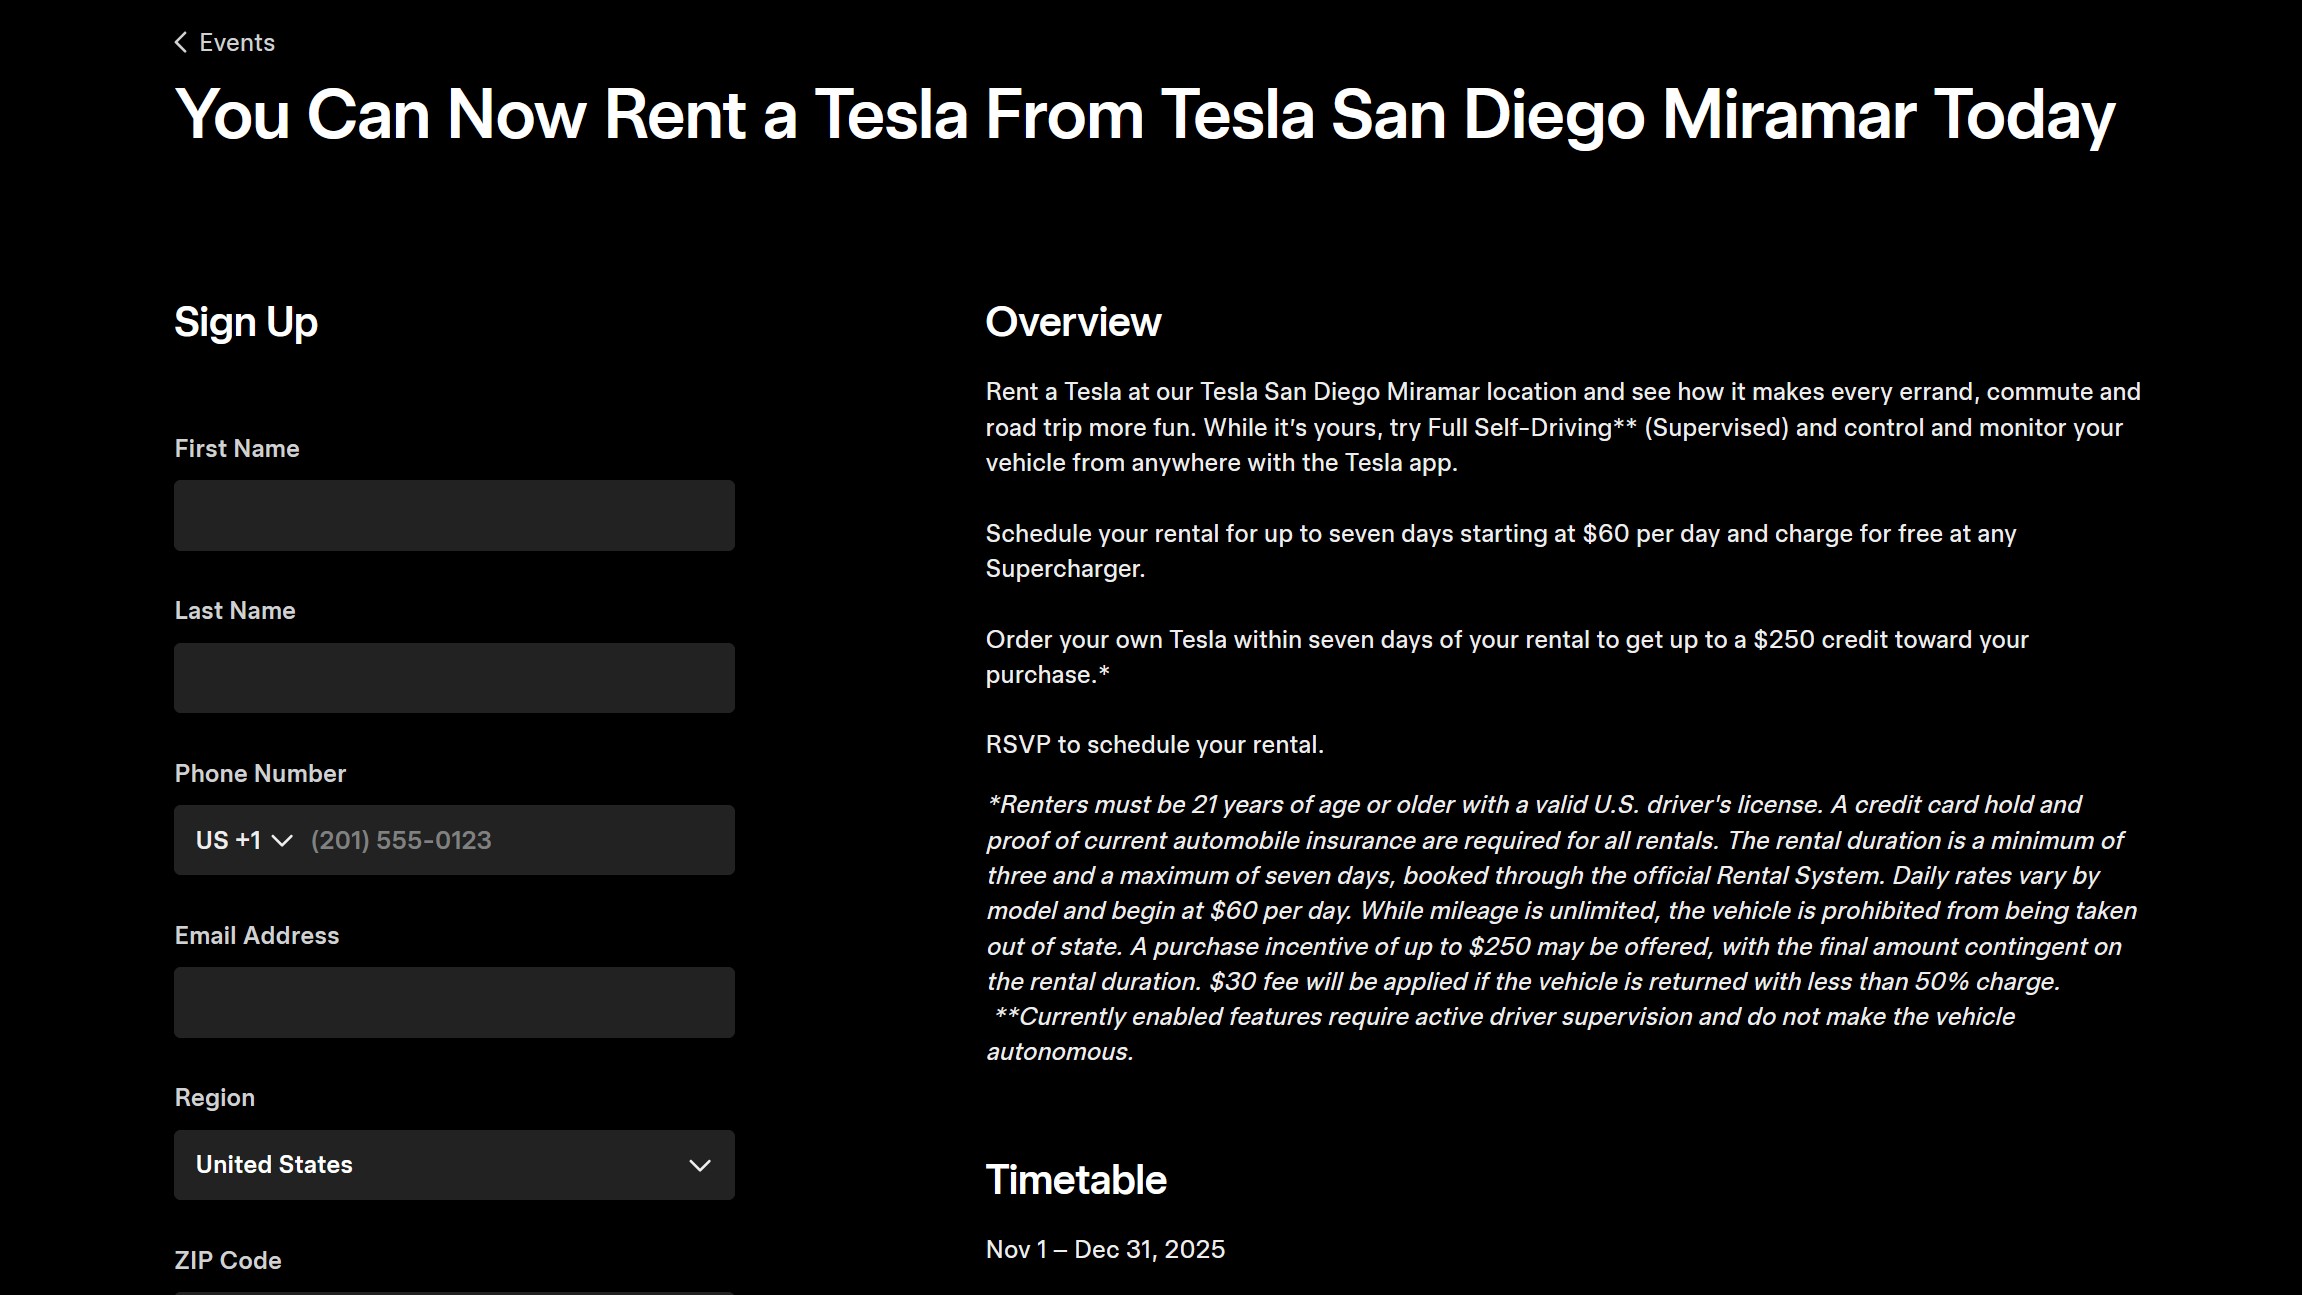The image size is (2302, 1295).
Task: Open the US +1 country code selector
Action: pos(243,840)
